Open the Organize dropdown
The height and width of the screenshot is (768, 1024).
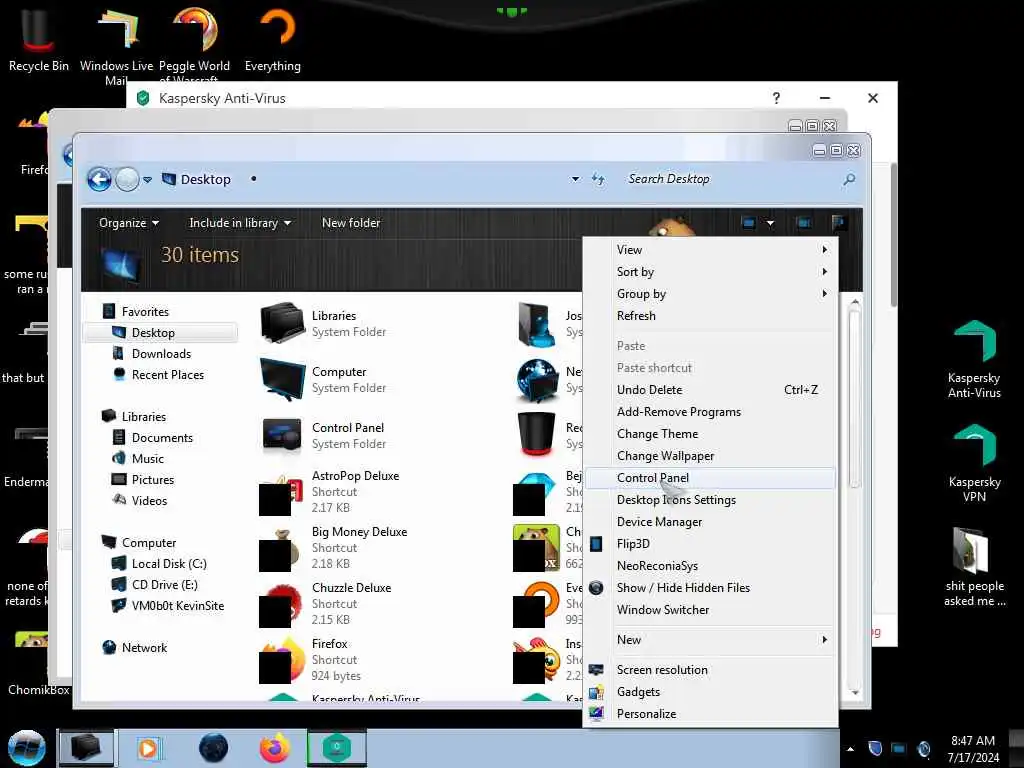click(129, 223)
